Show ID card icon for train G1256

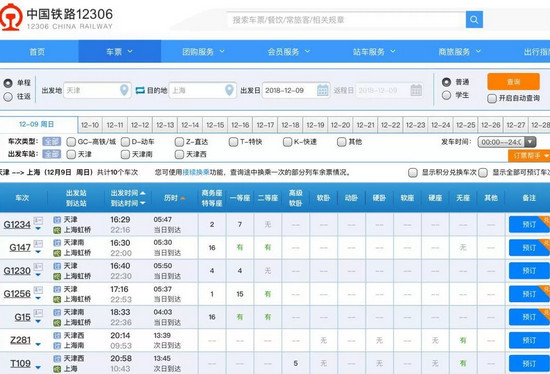point(38,290)
